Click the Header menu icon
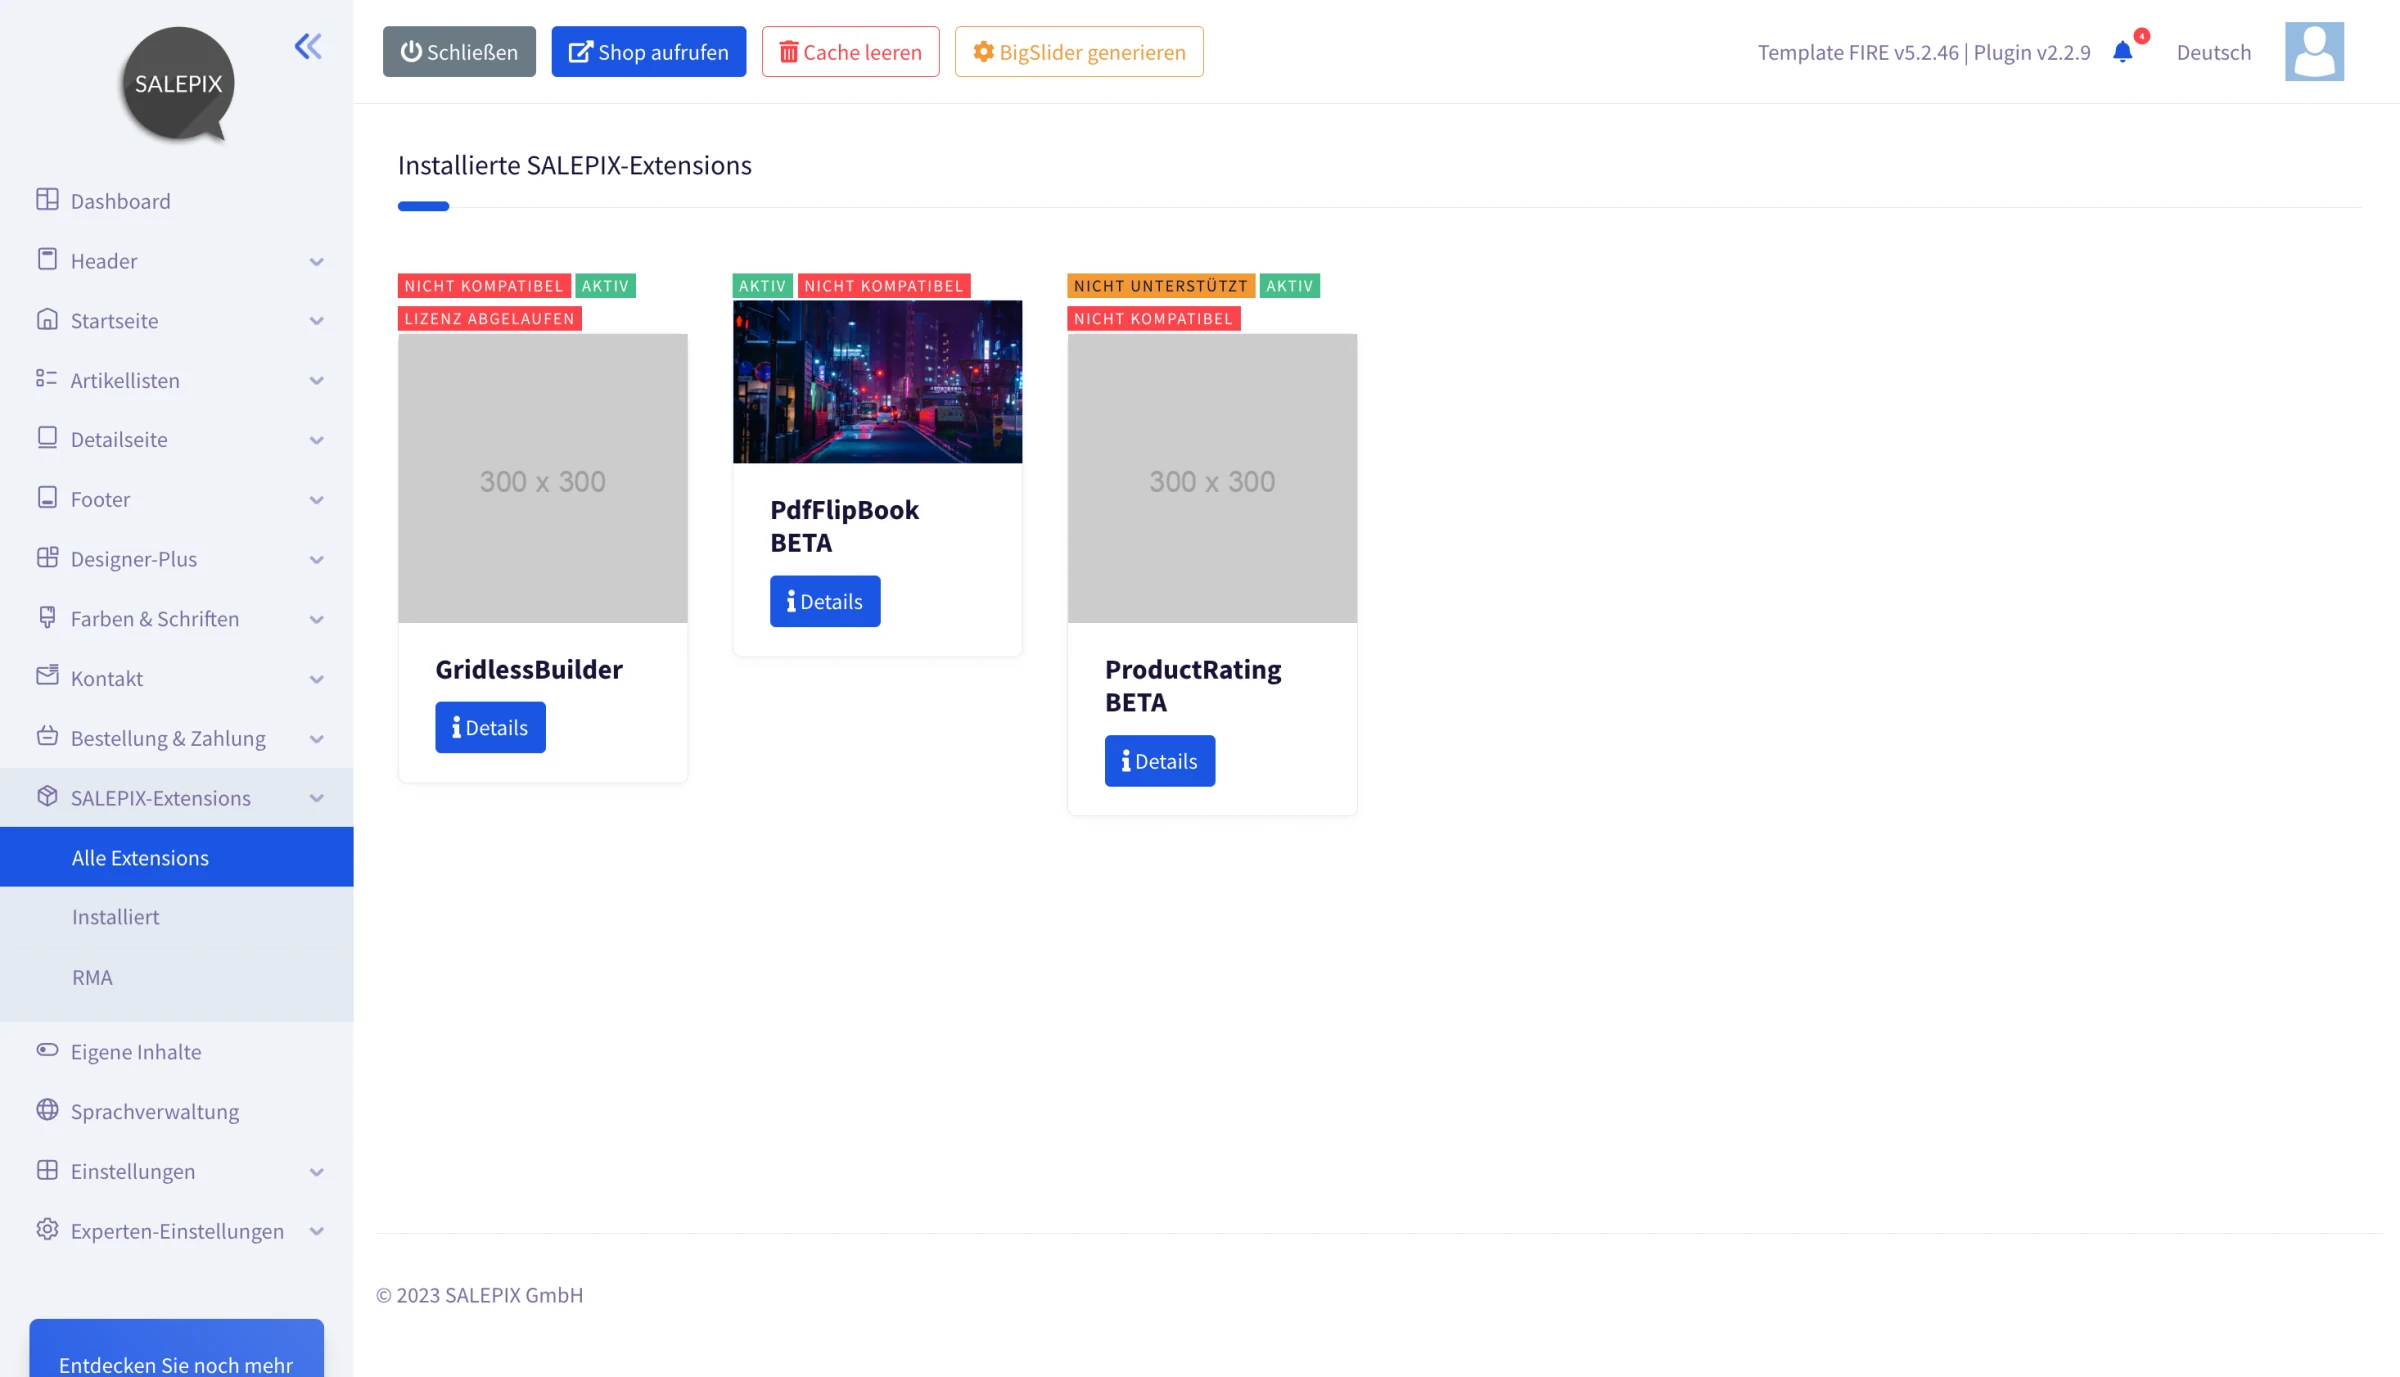The height and width of the screenshot is (1377, 2400). pyautogui.click(x=47, y=260)
